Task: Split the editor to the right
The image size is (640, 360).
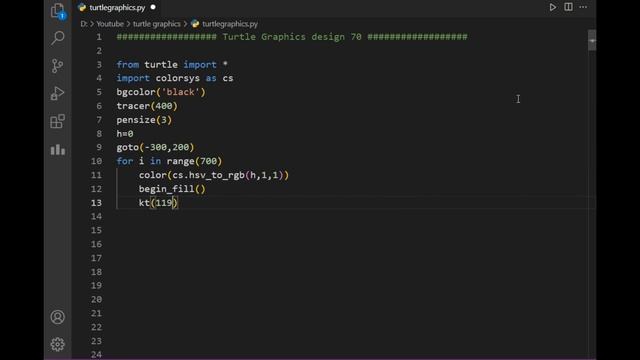Action: coord(568,7)
